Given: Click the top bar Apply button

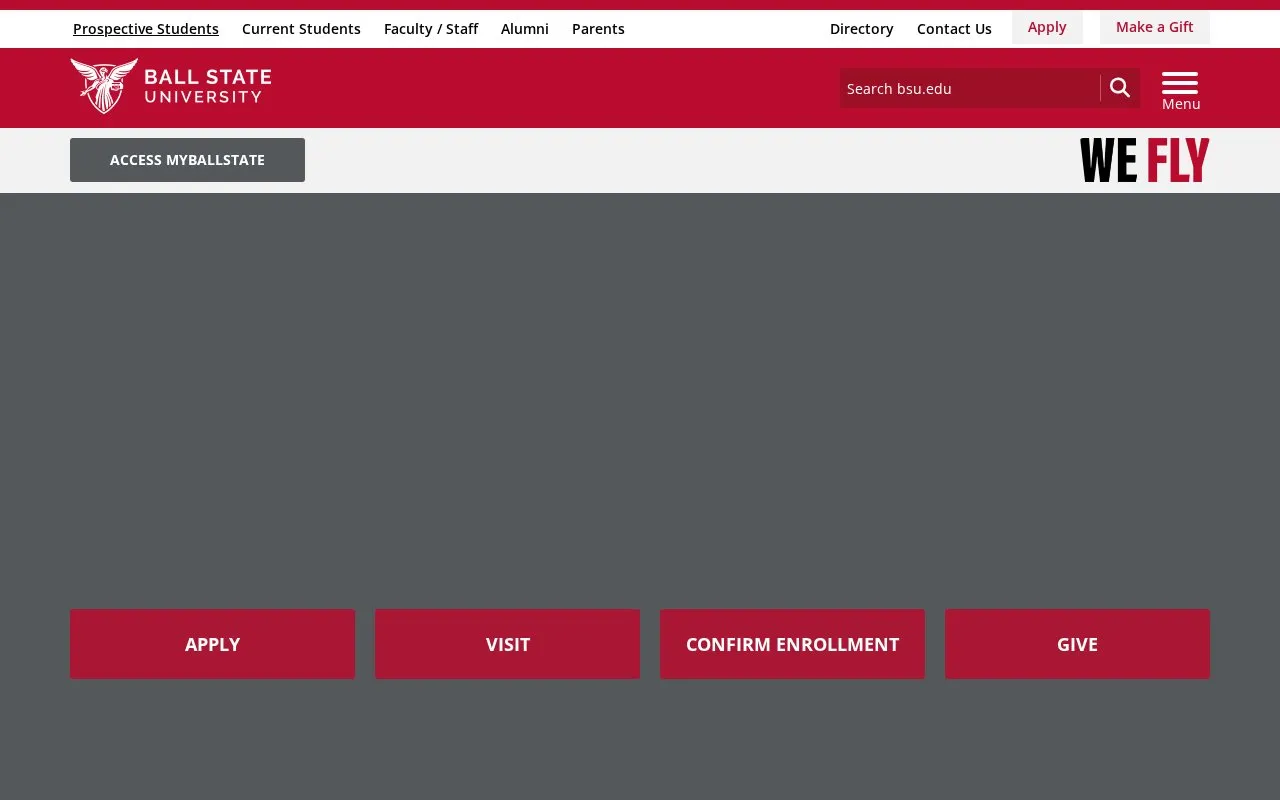Looking at the screenshot, I should click(1047, 27).
